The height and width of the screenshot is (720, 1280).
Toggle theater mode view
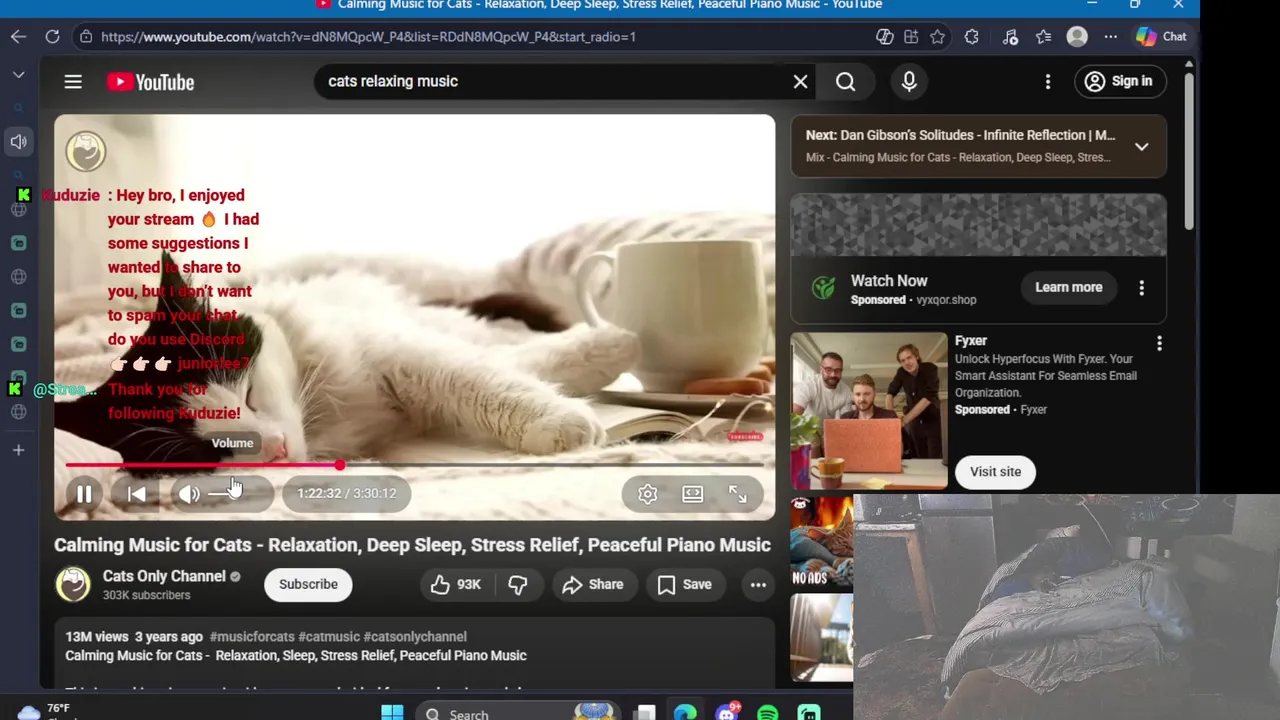pyautogui.click(x=692, y=494)
